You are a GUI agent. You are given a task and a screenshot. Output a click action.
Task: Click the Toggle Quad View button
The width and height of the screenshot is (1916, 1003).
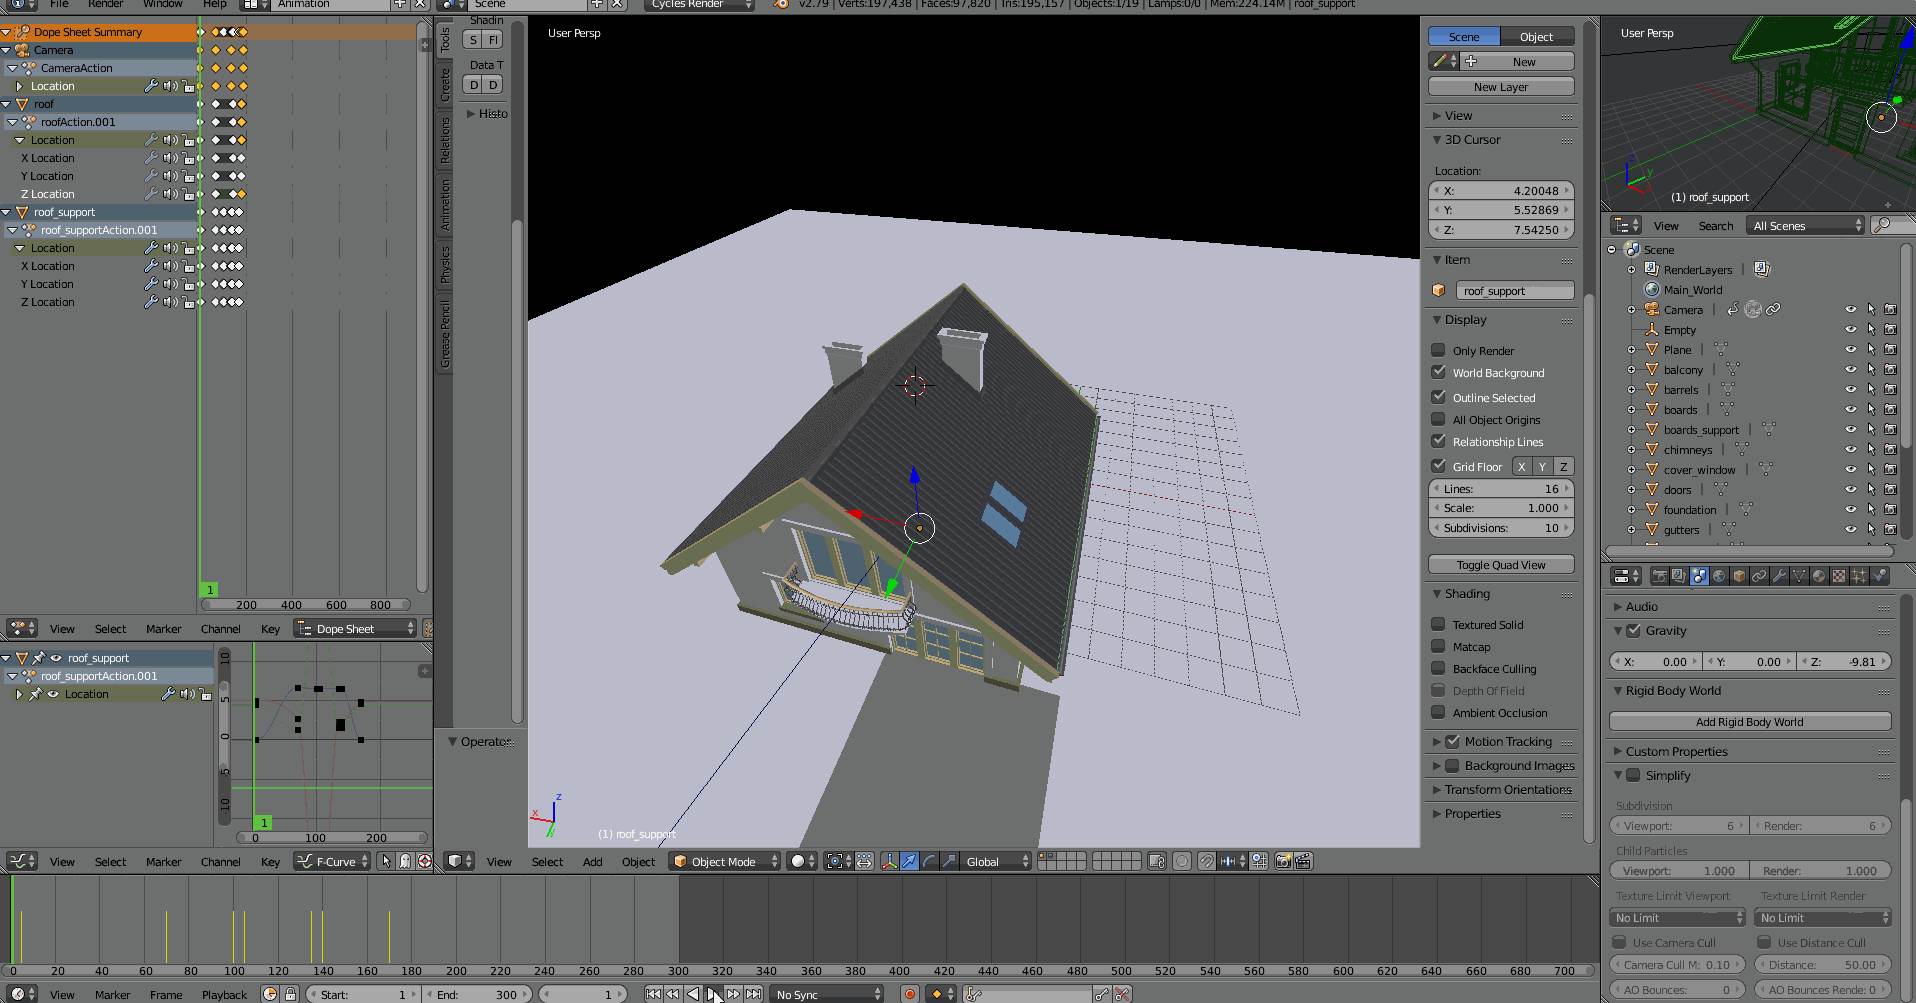pos(1500,564)
